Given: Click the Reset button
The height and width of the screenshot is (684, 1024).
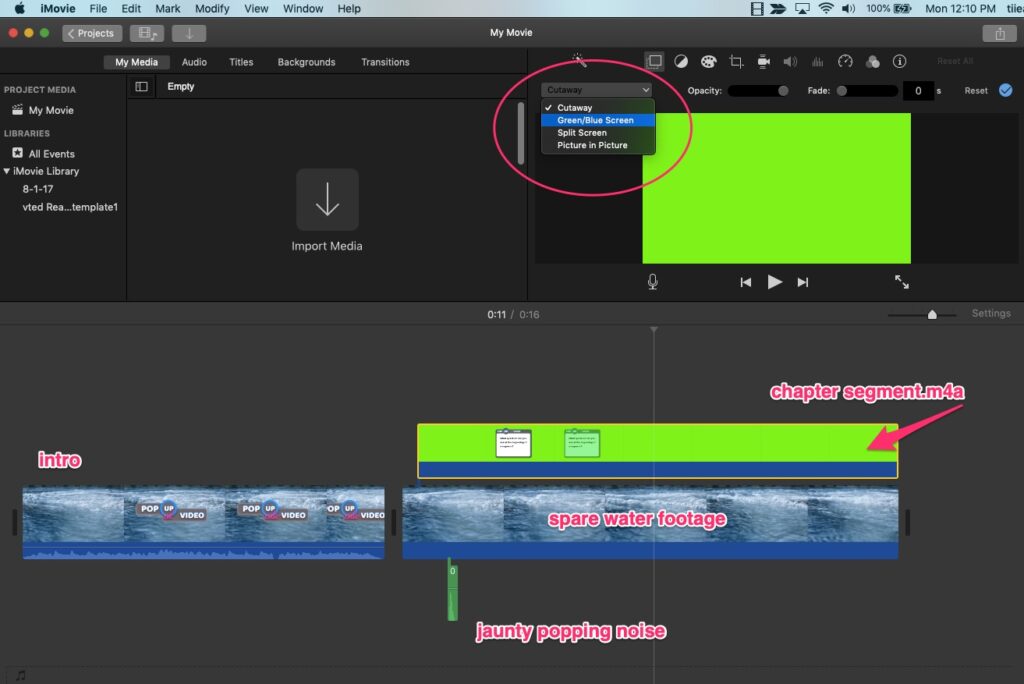Looking at the screenshot, I should pyautogui.click(x=976, y=91).
